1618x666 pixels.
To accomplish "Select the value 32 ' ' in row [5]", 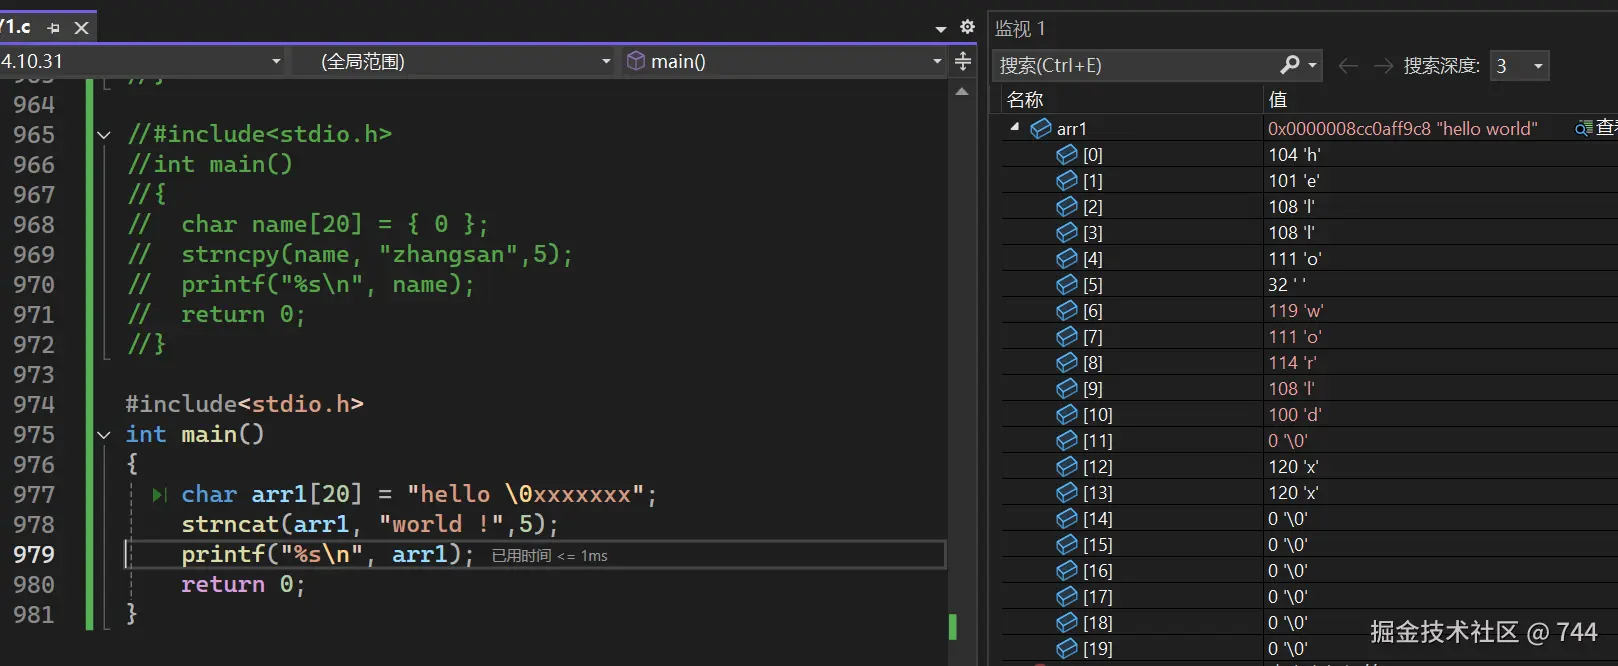I will (1287, 284).
